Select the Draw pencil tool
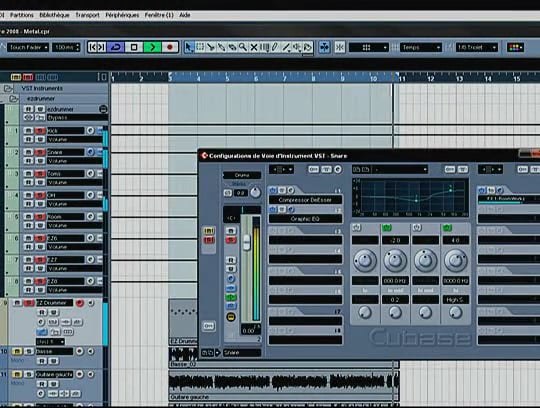 [x=275, y=47]
